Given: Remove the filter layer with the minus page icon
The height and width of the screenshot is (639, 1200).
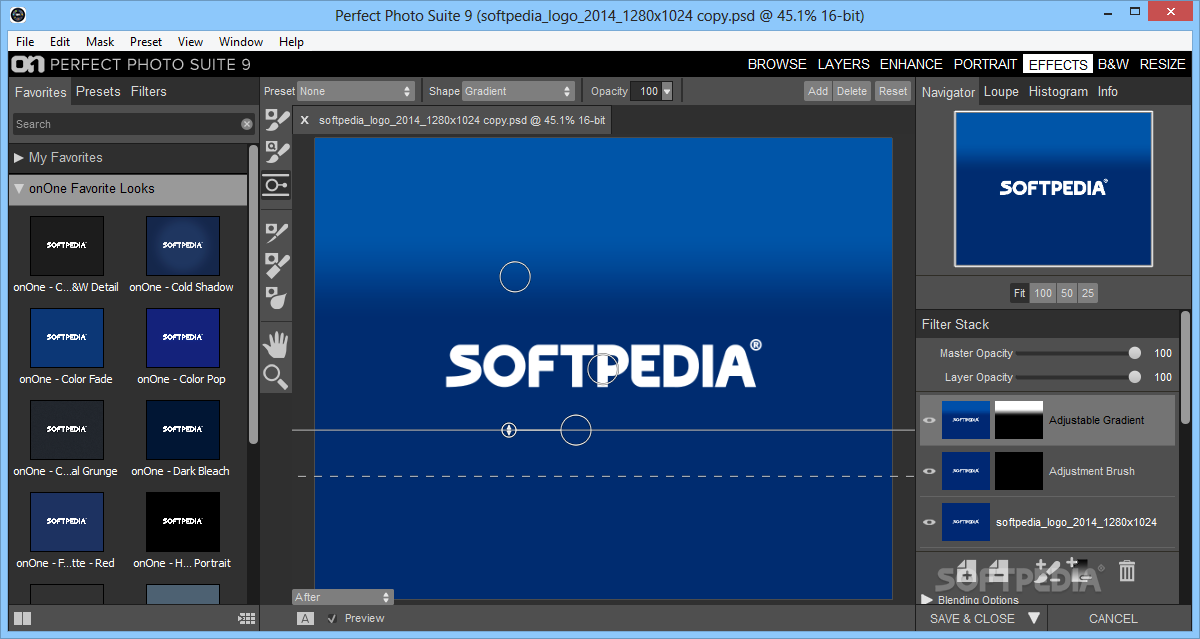Looking at the screenshot, I should coord(997,571).
